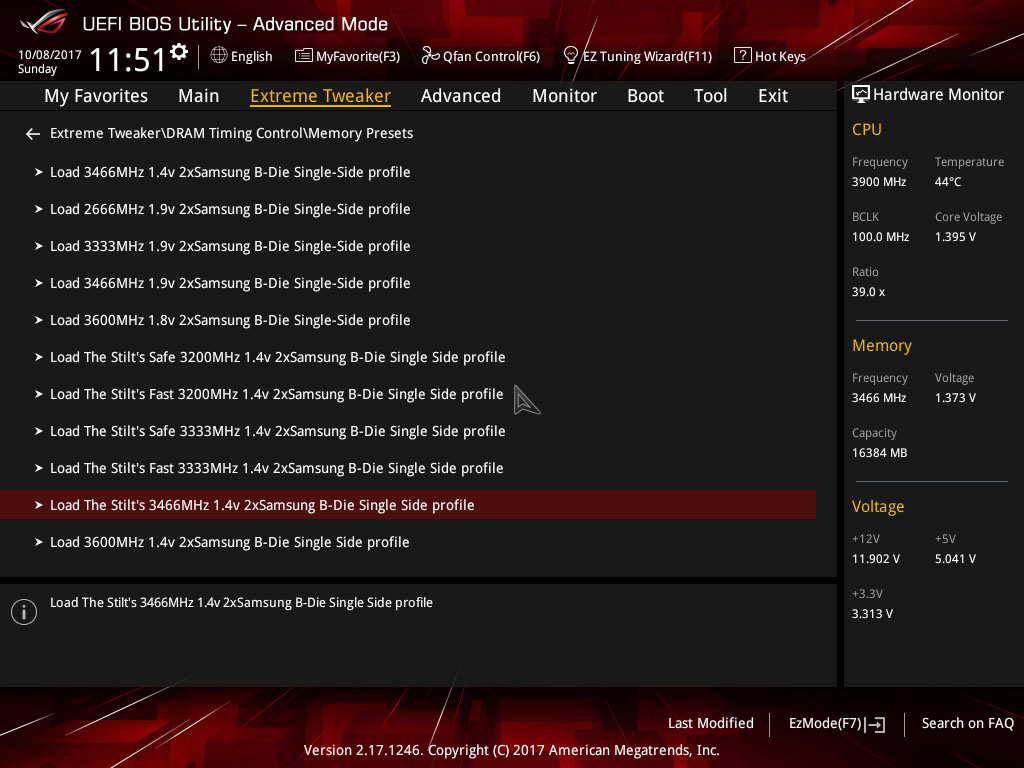Viewport: 1024px width, 768px height.
Task: Open the Boot tab
Action: click(645, 96)
